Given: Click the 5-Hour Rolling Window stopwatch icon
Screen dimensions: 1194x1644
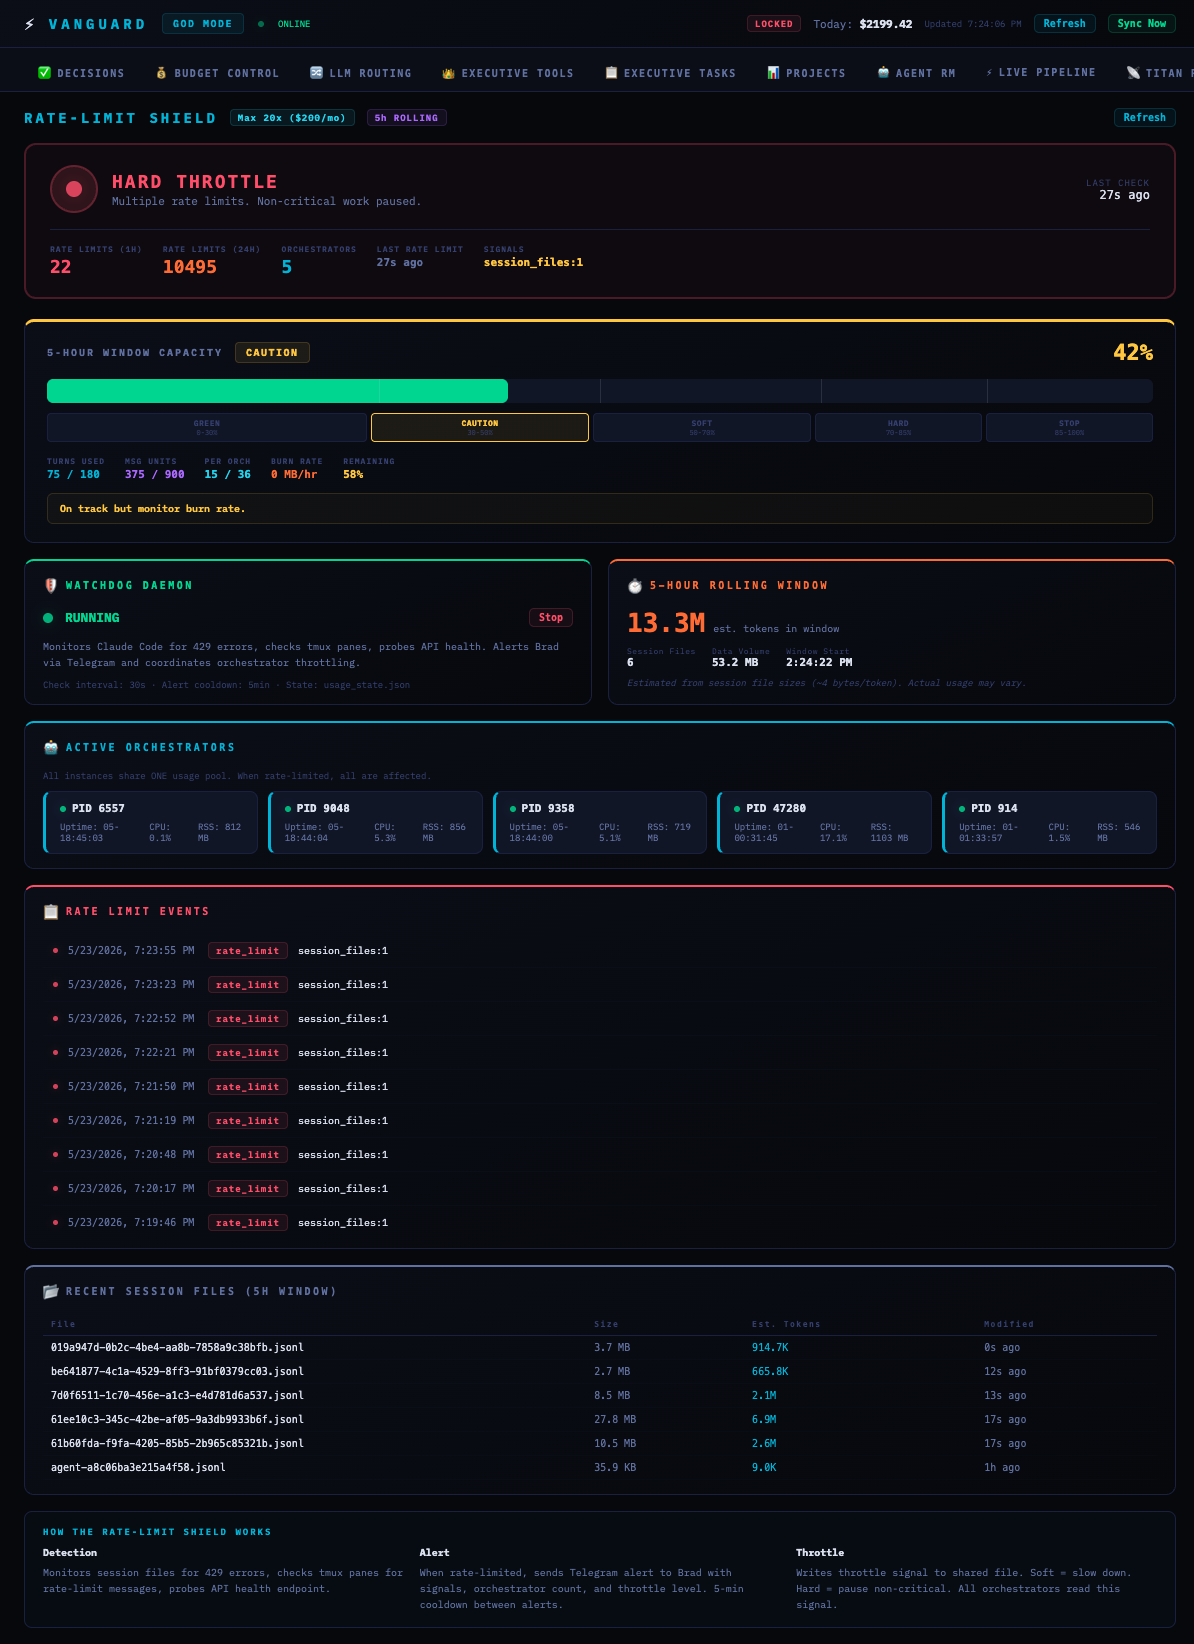Looking at the screenshot, I should (635, 586).
